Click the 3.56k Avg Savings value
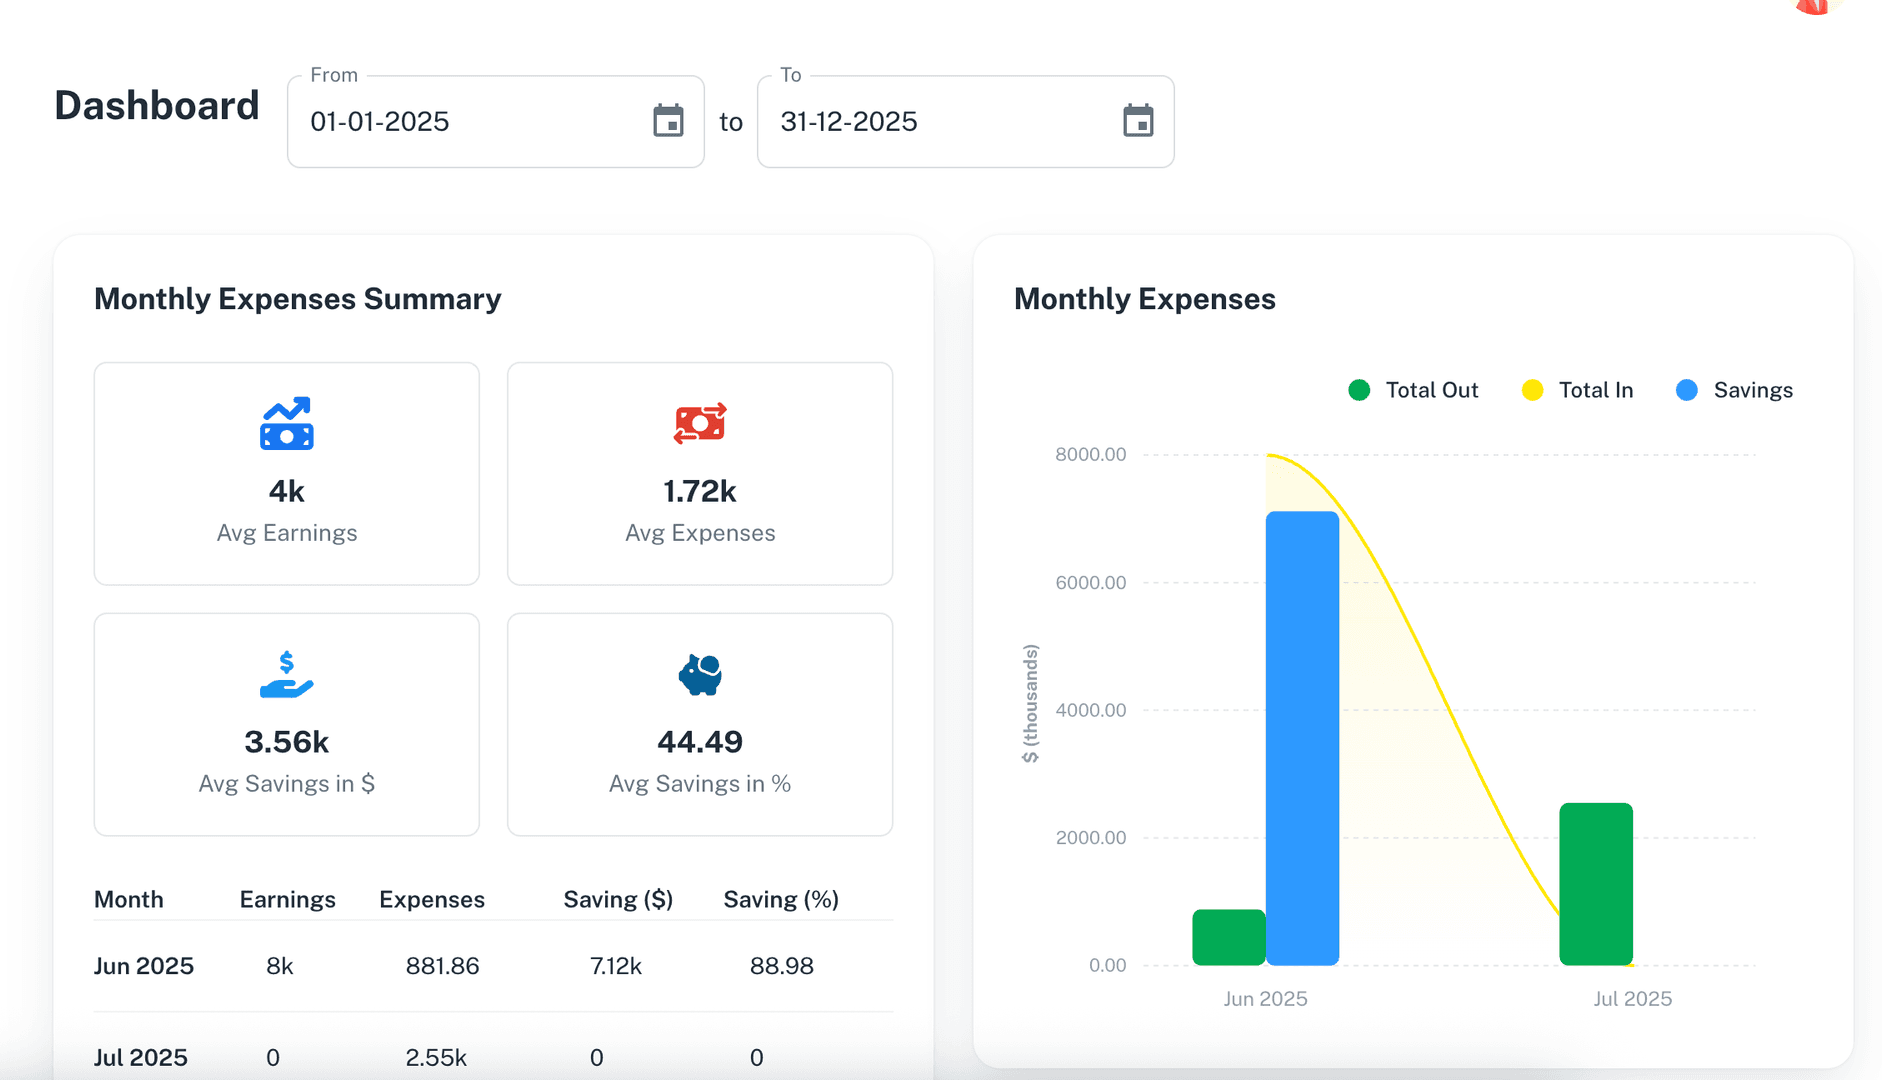 [x=287, y=742]
